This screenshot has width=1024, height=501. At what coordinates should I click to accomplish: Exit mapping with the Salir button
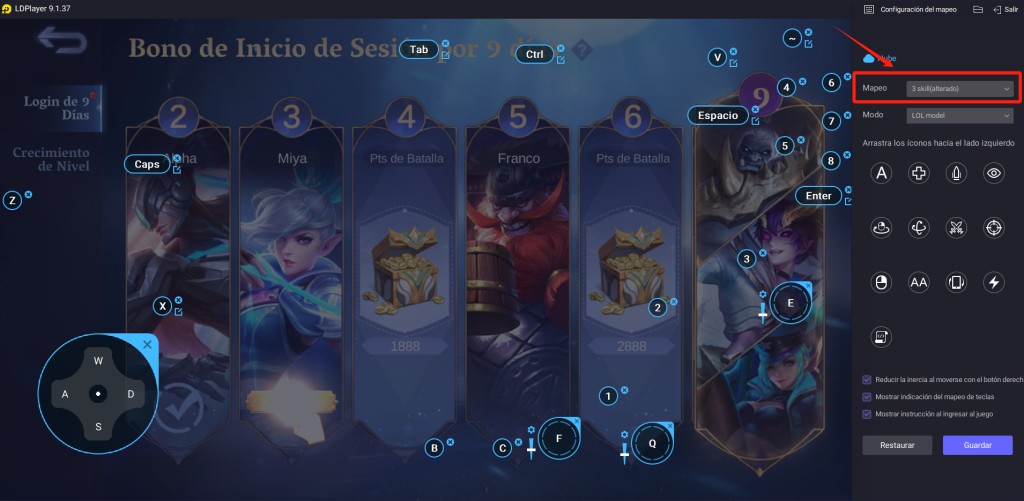click(x=1006, y=10)
